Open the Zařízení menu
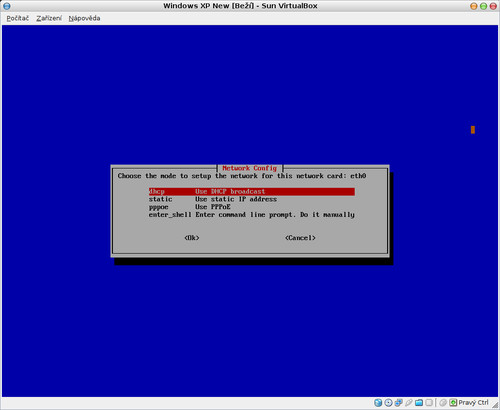The width and height of the screenshot is (500, 410). point(49,18)
